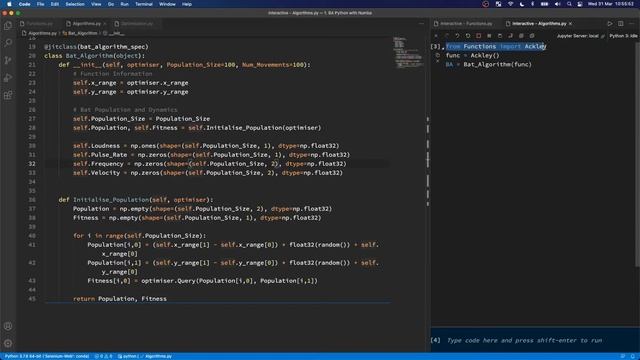Open the More Actions ellipsis of the left editor group
This screenshot has height=360, width=640.
pos(421,24)
